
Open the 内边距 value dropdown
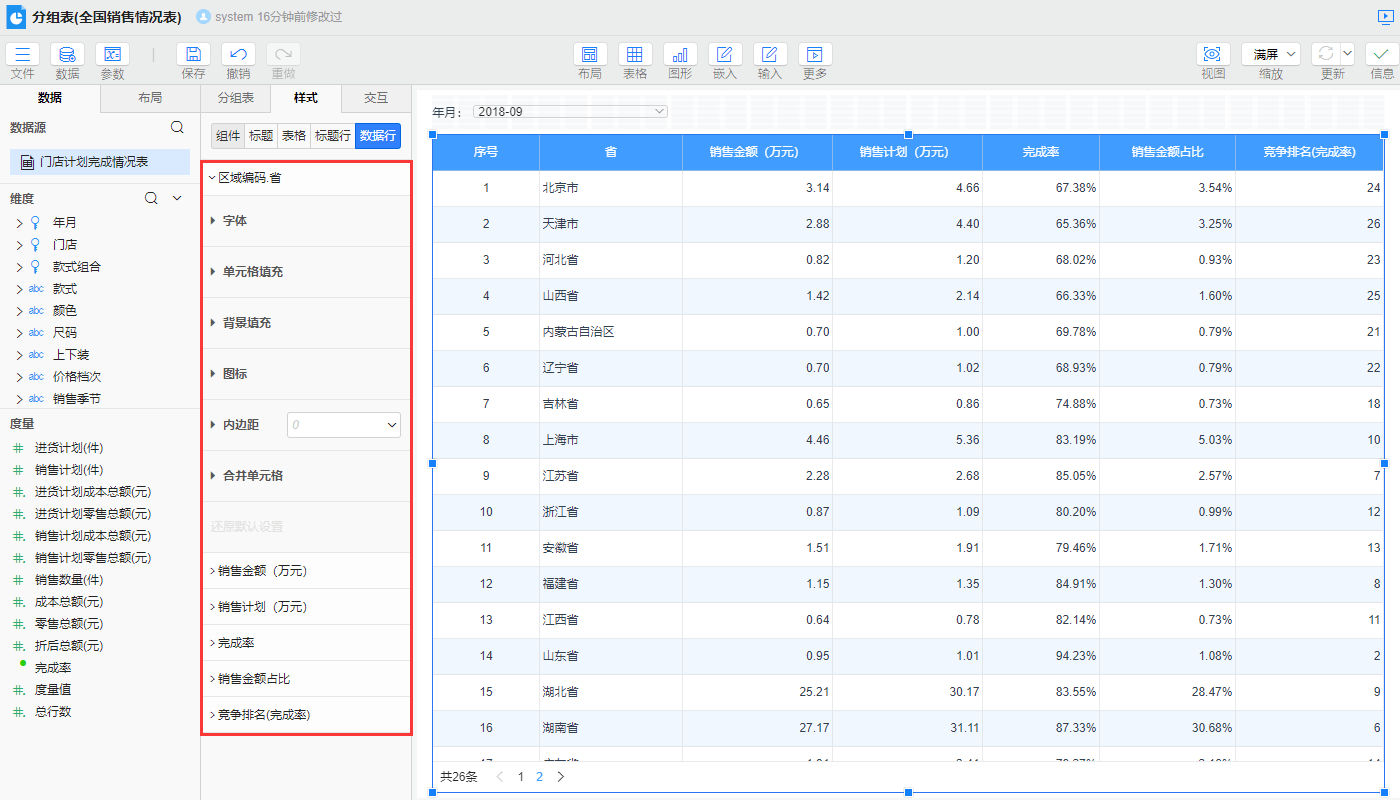tap(343, 425)
